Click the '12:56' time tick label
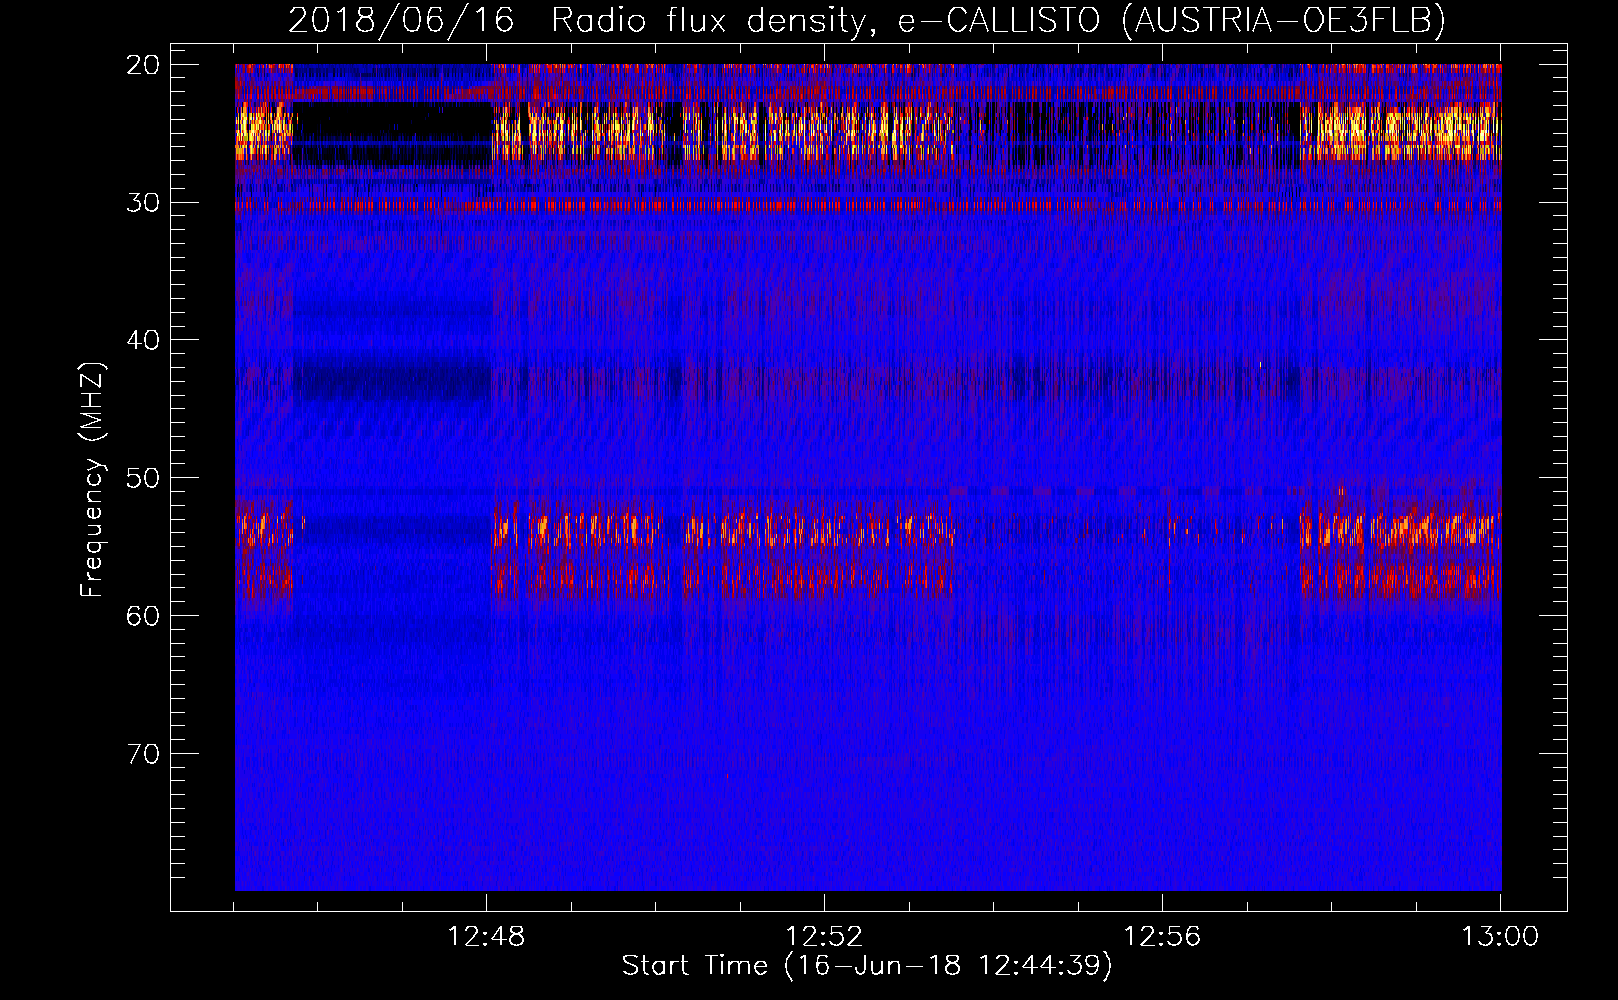This screenshot has height=1000, width=1618. point(1162,937)
